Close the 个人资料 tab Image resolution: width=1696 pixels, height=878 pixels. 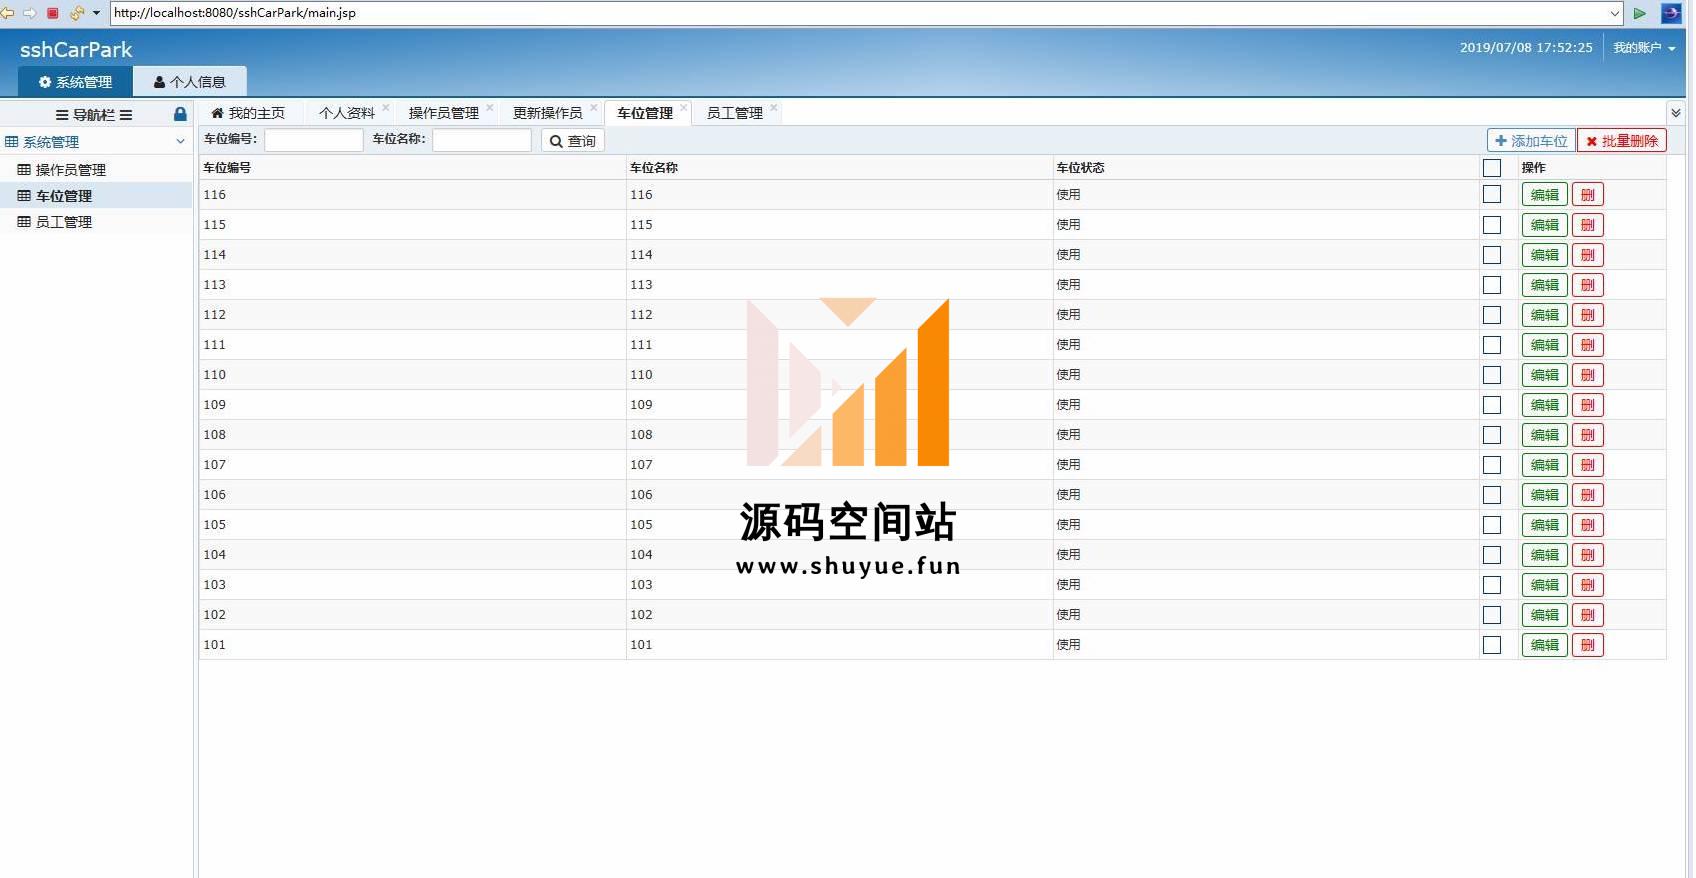pyautogui.click(x=386, y=108)
